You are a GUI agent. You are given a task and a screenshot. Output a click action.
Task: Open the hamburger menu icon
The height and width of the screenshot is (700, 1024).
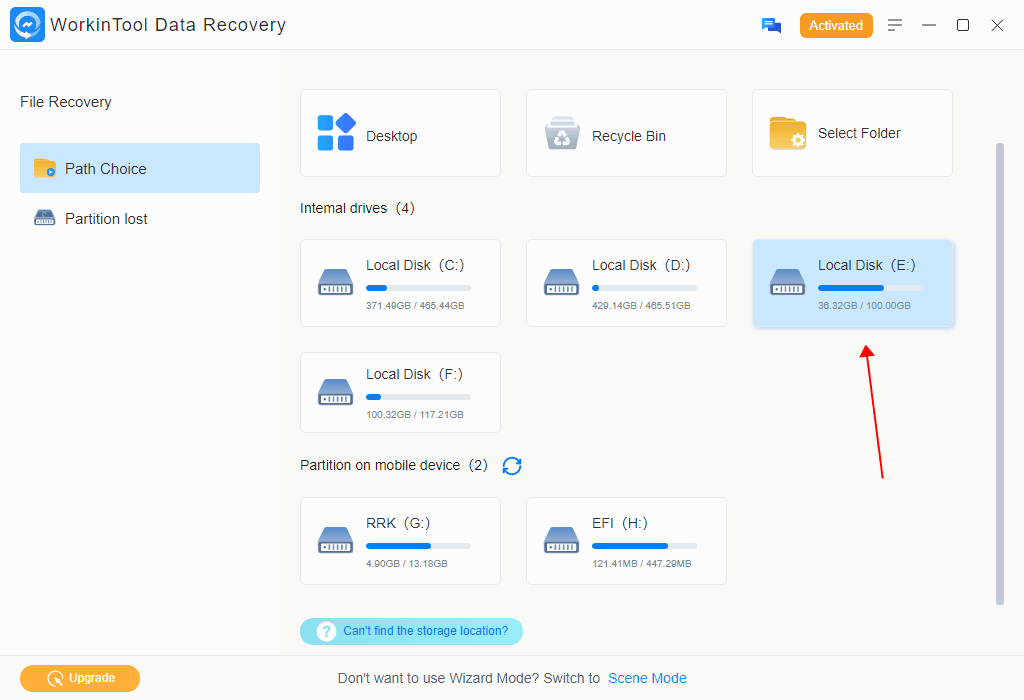[x=895, y=25]
